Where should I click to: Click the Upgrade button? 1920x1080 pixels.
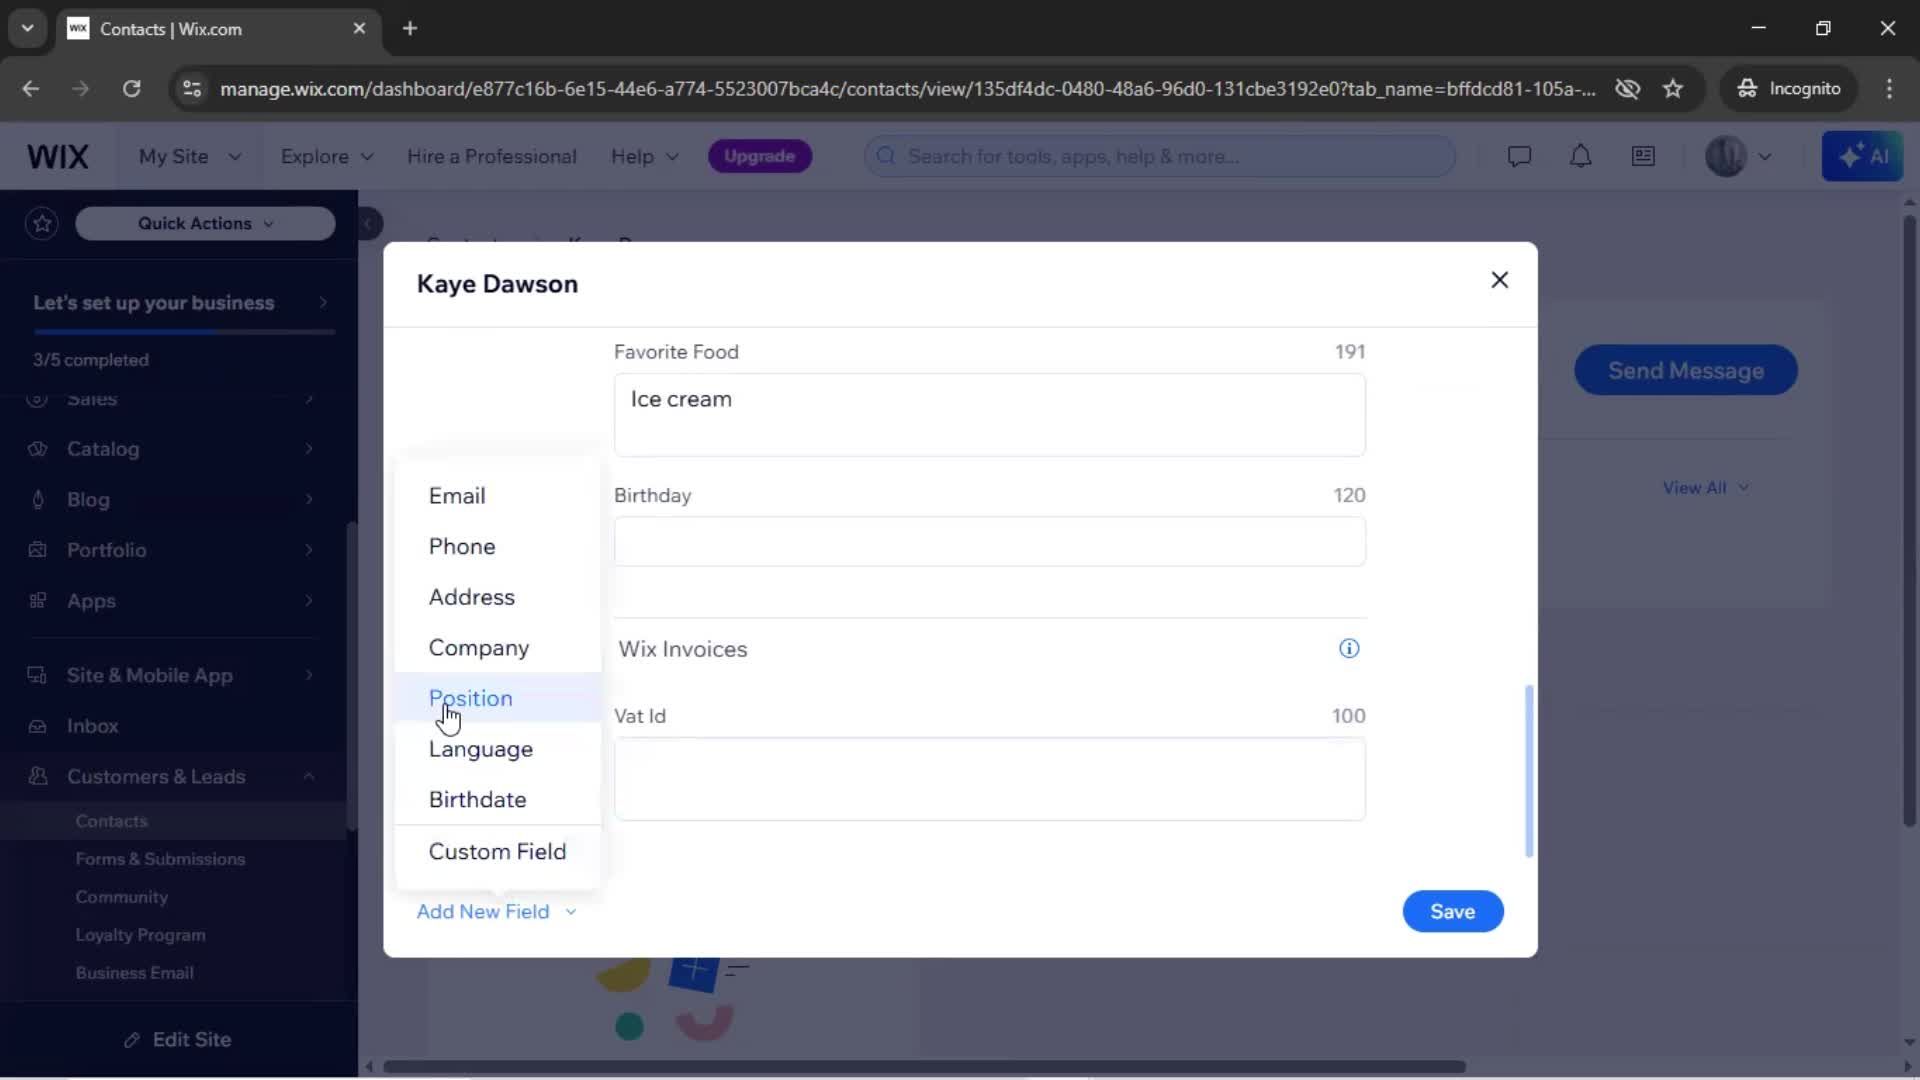click(759, 157)
